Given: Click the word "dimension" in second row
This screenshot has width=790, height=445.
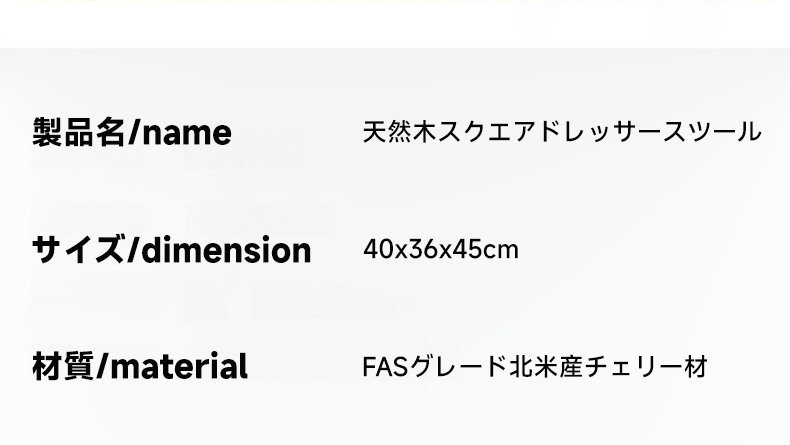Looking at the screenshot, I should click(x=226, y=249).
